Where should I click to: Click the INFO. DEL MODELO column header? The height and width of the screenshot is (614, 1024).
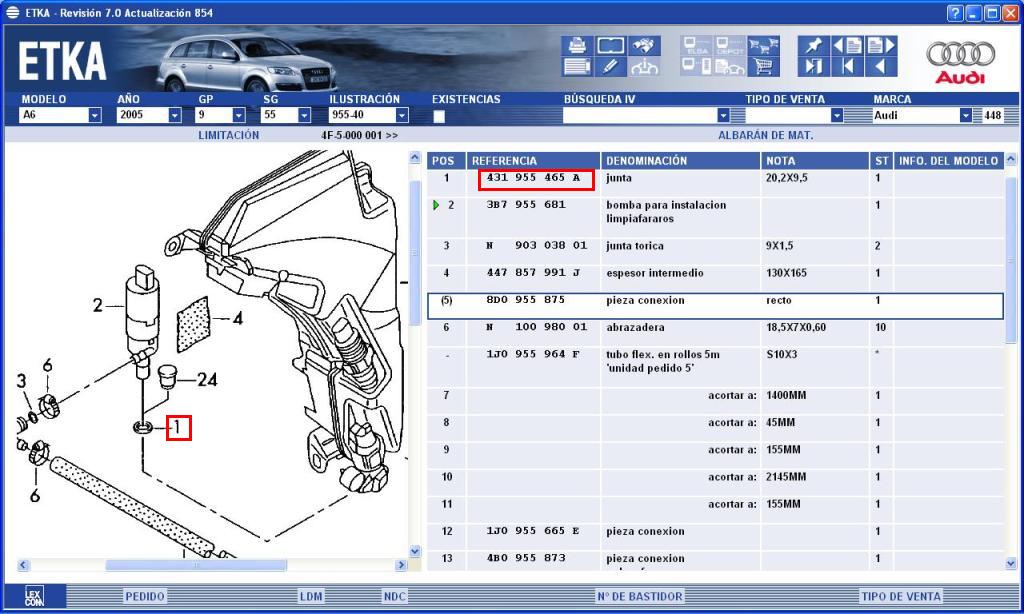(x=948, y=161)
